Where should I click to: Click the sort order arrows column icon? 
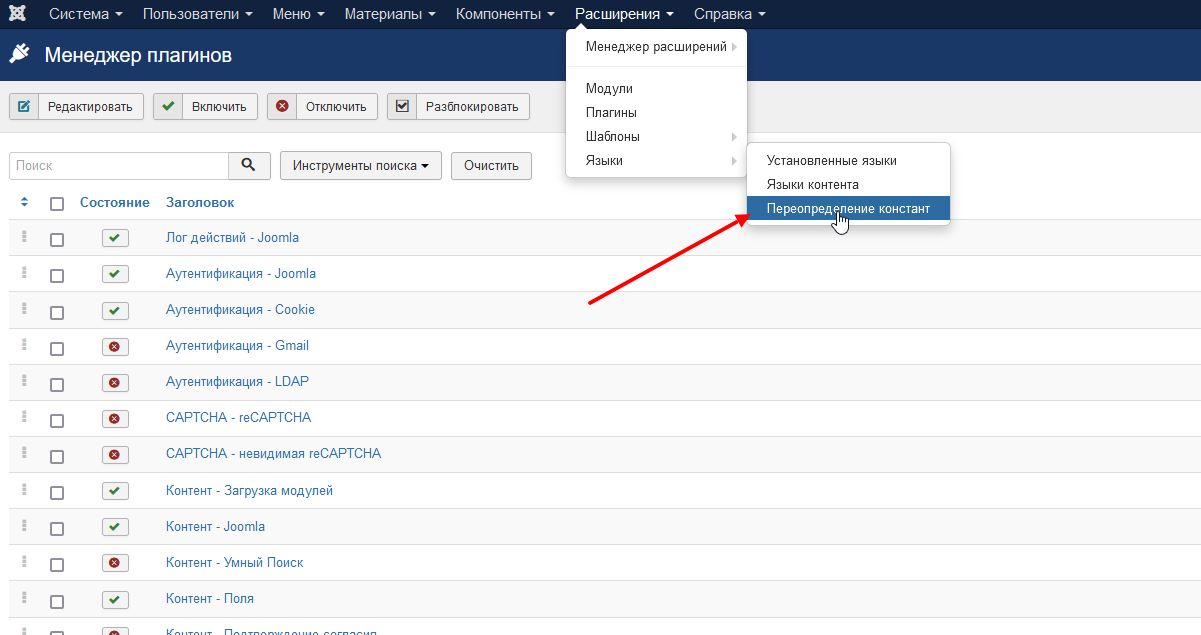[x=24, y=203]
